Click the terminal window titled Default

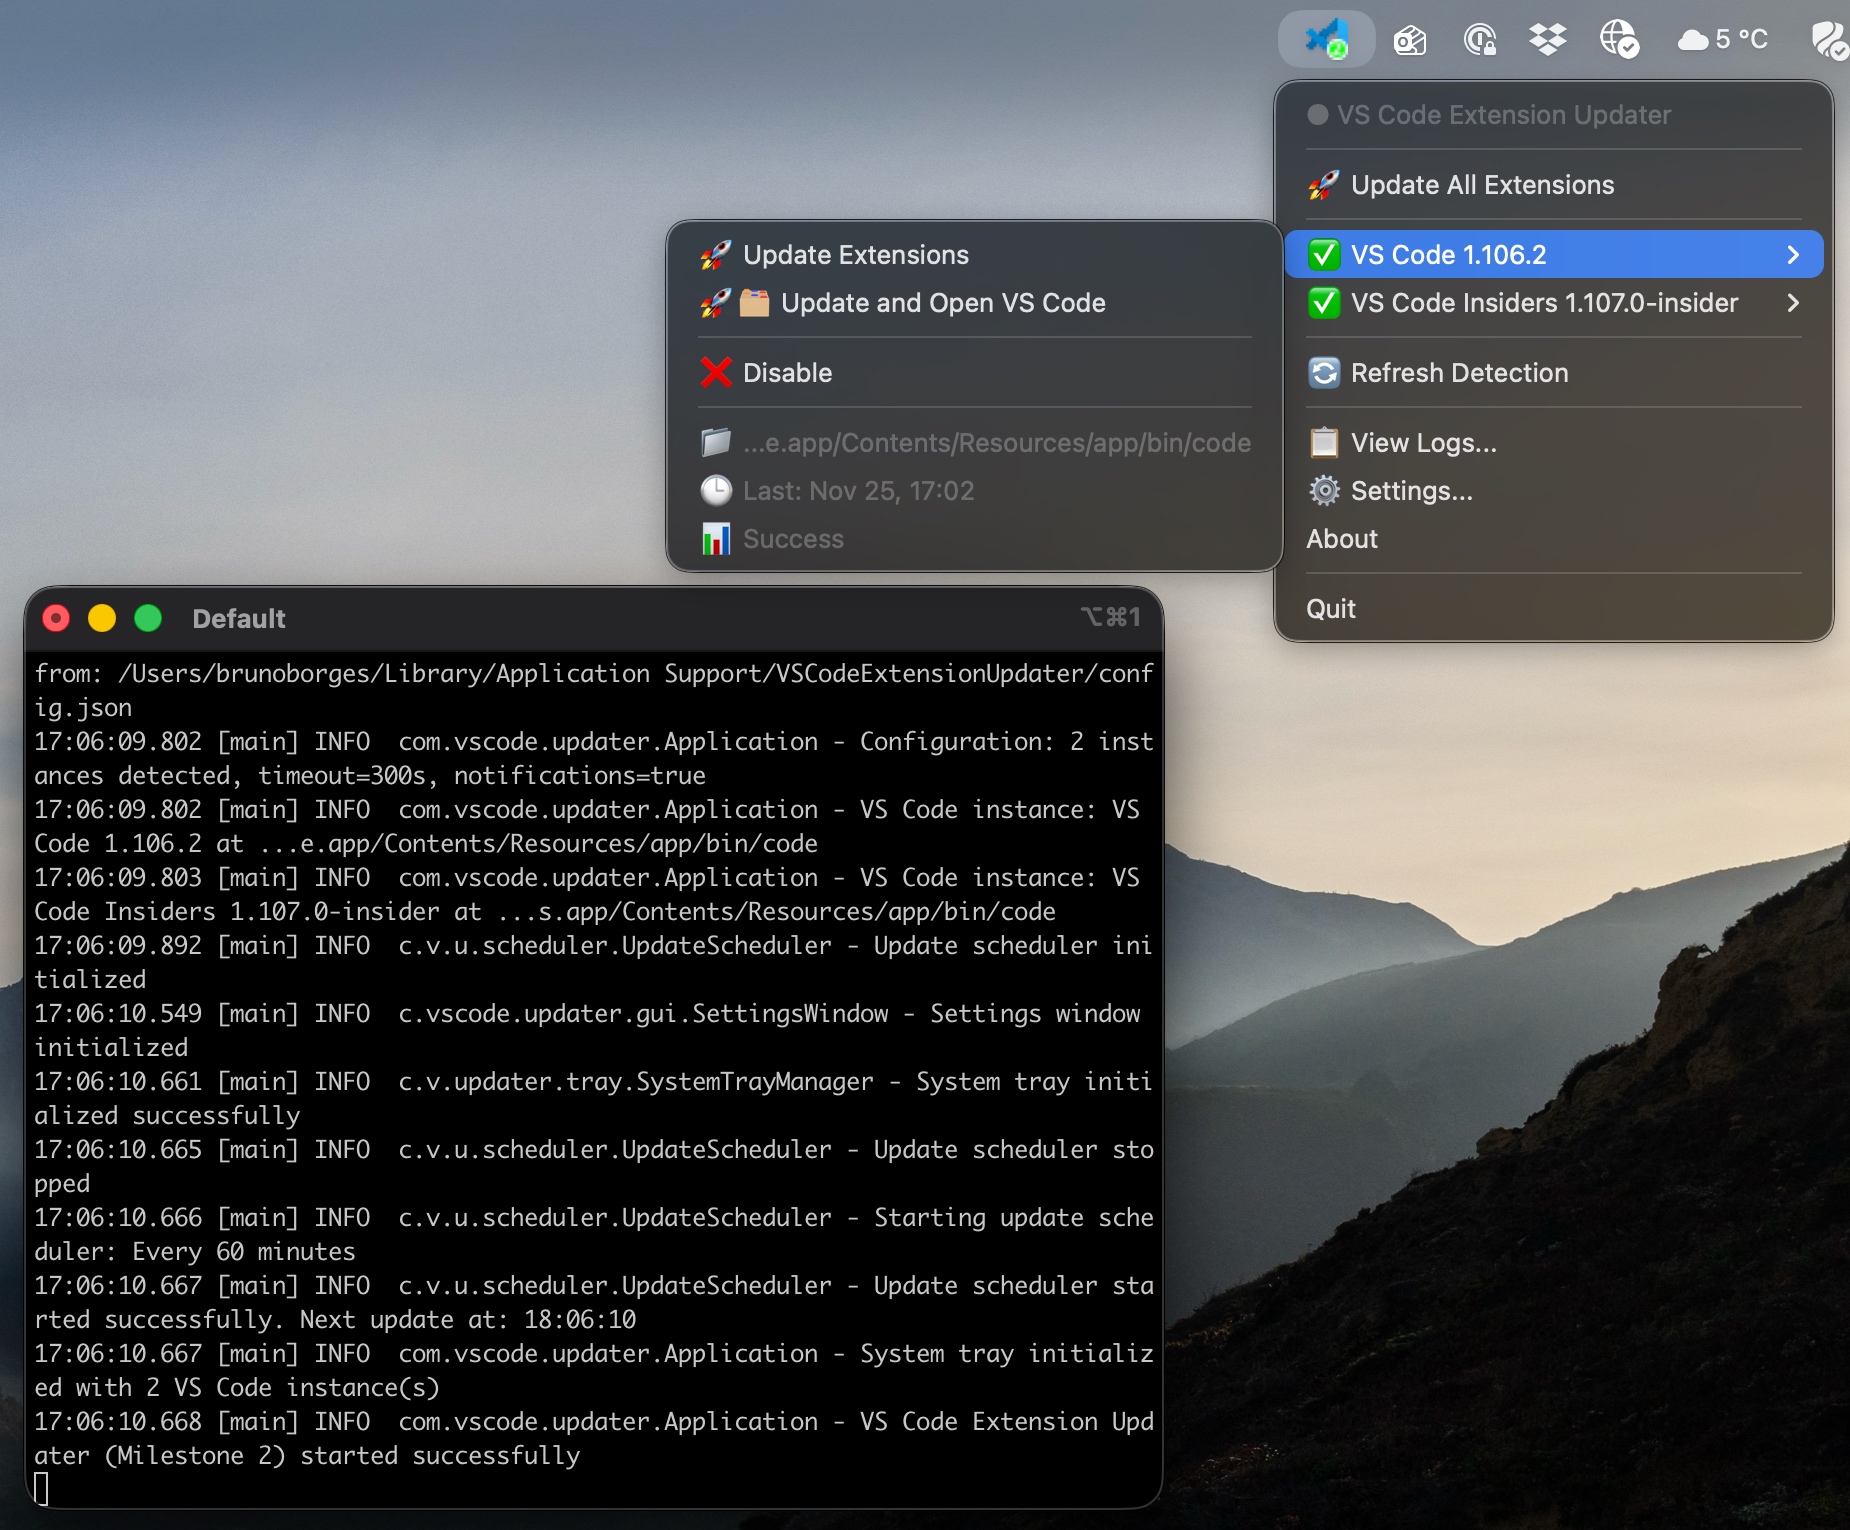pyautogui.click(x=239, y=619)
